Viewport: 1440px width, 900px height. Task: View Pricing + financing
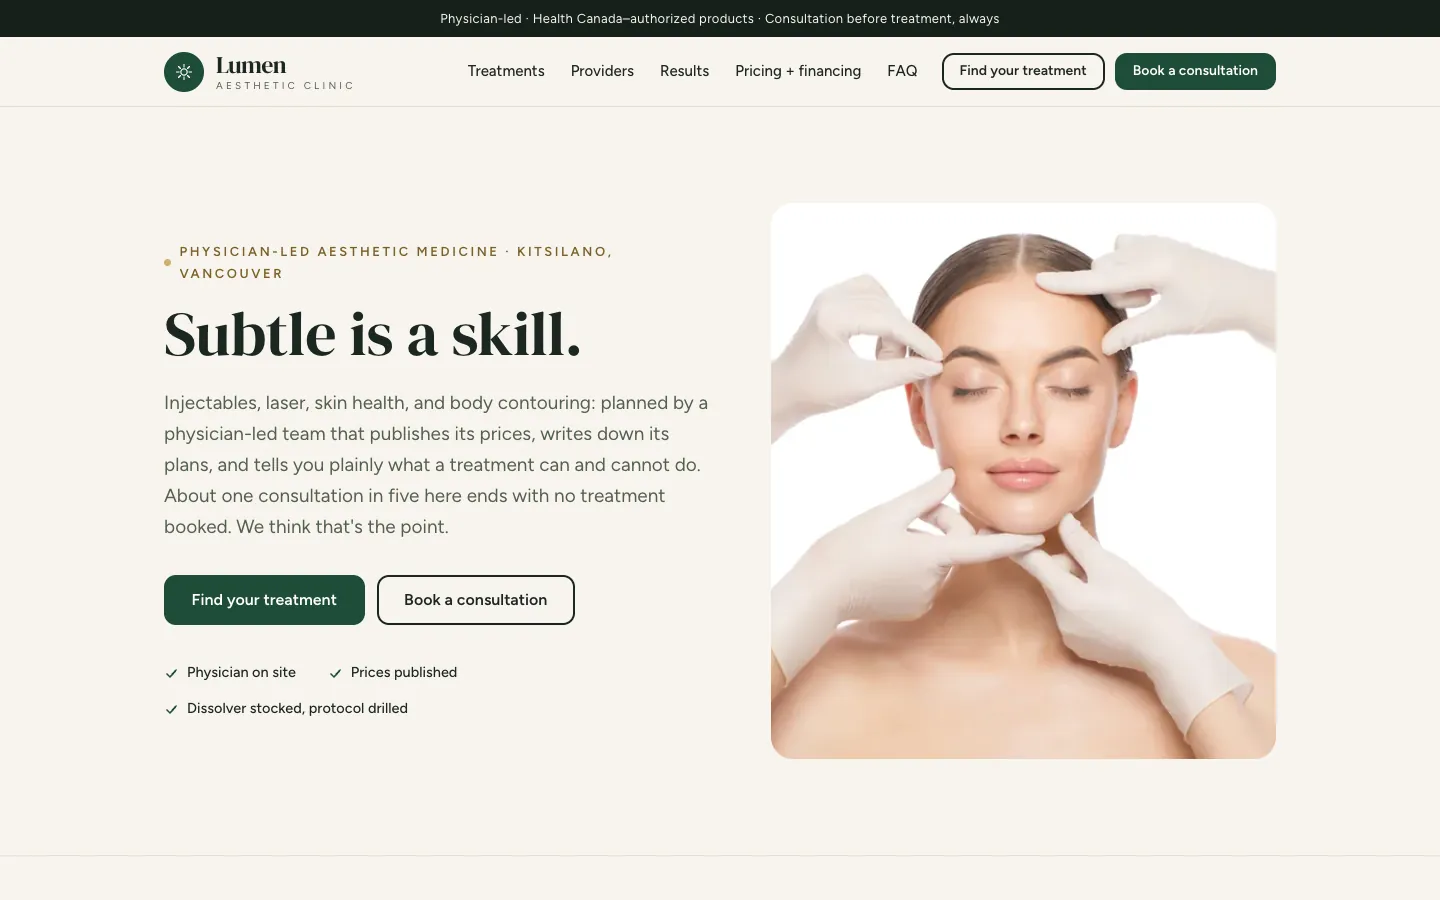point(798,71)
